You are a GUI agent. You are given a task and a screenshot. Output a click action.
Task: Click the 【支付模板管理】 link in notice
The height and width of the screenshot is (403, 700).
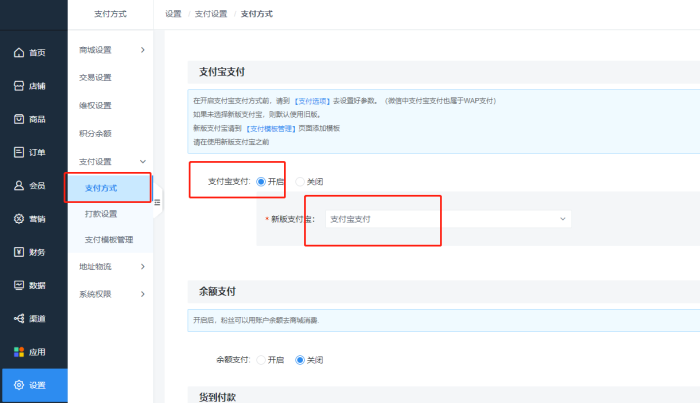click(271, 129)
